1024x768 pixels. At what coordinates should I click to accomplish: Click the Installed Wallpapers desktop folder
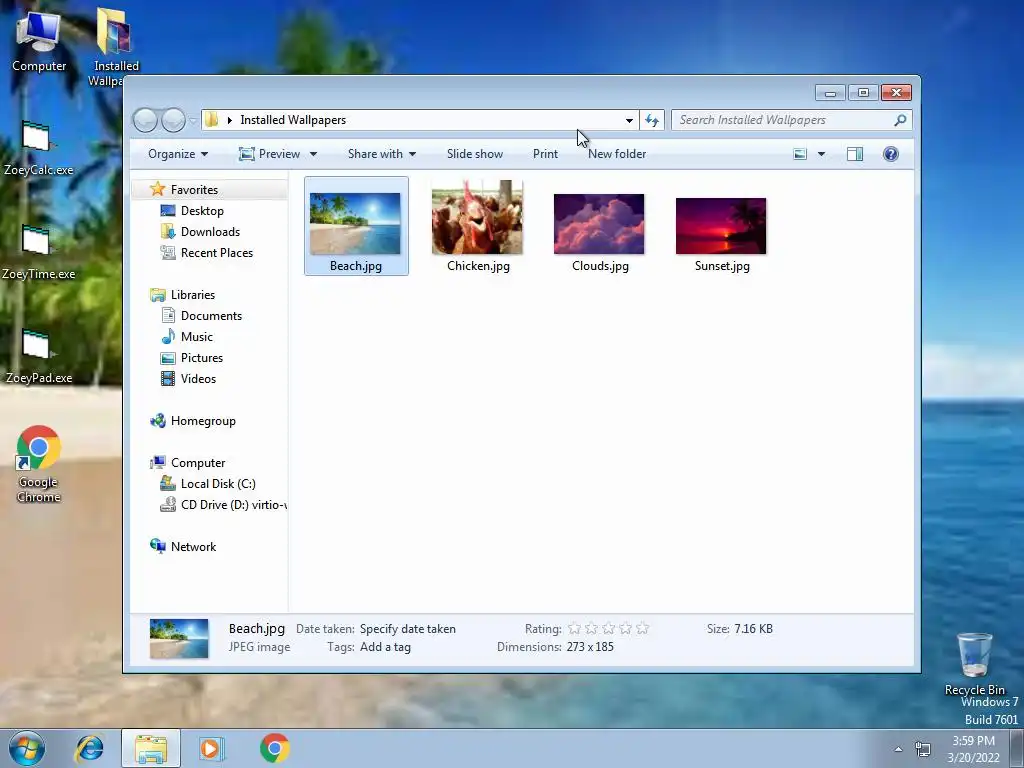pyautogui.click(x=115, y=44)
